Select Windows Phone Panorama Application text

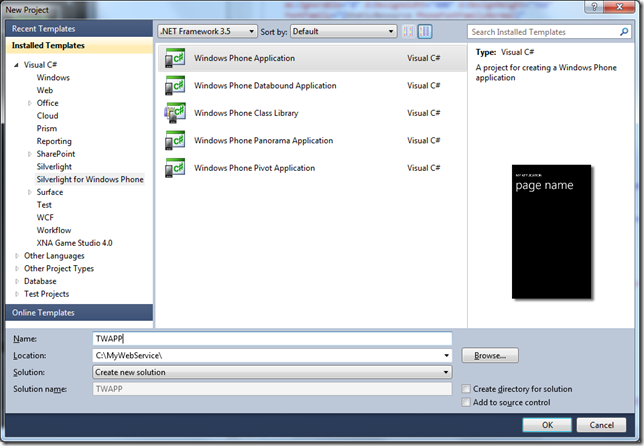click(x=264, y=140)
